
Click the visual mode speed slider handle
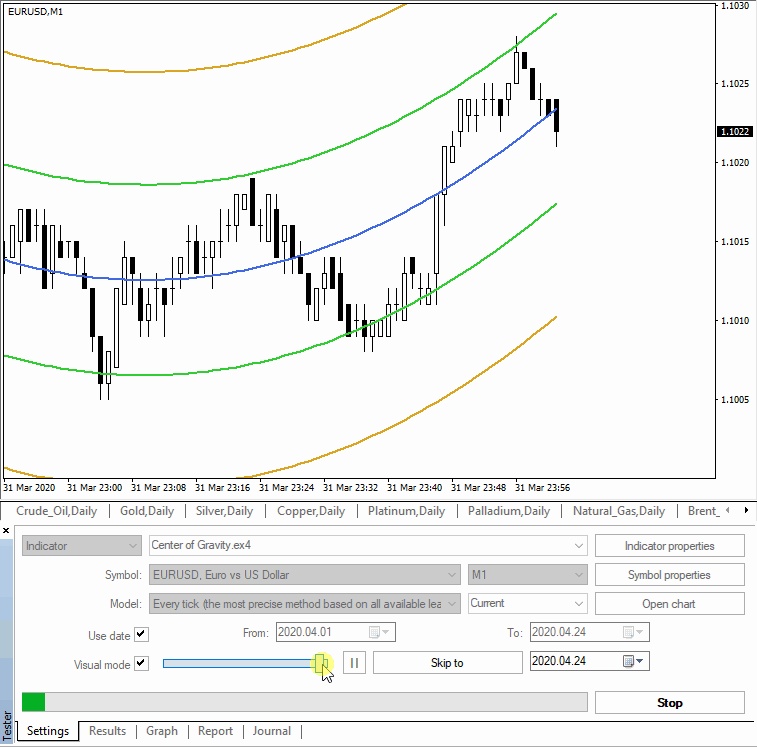[x=322, y=663]
